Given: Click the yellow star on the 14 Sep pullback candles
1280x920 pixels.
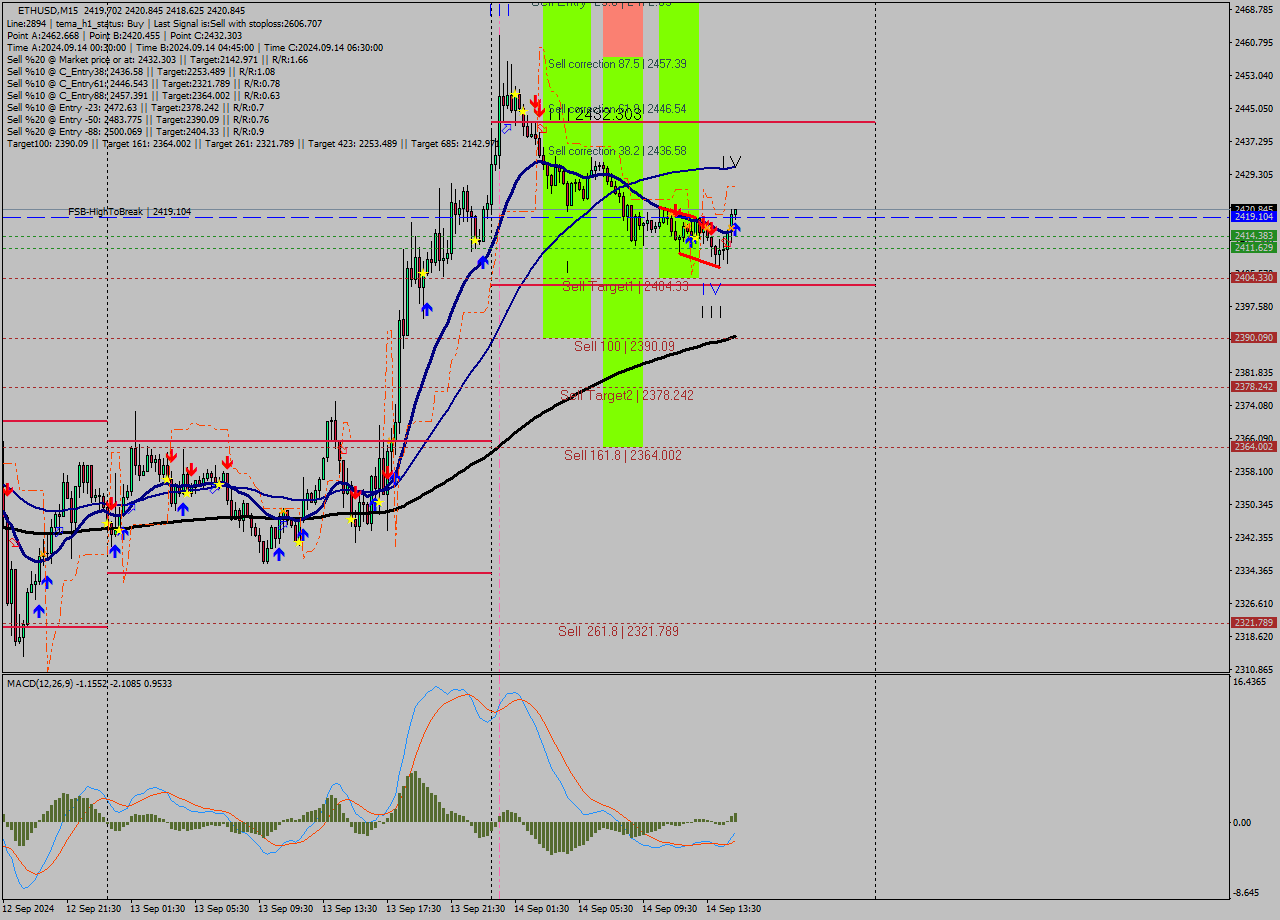Looking at the screenshot, I should point(695,238).
